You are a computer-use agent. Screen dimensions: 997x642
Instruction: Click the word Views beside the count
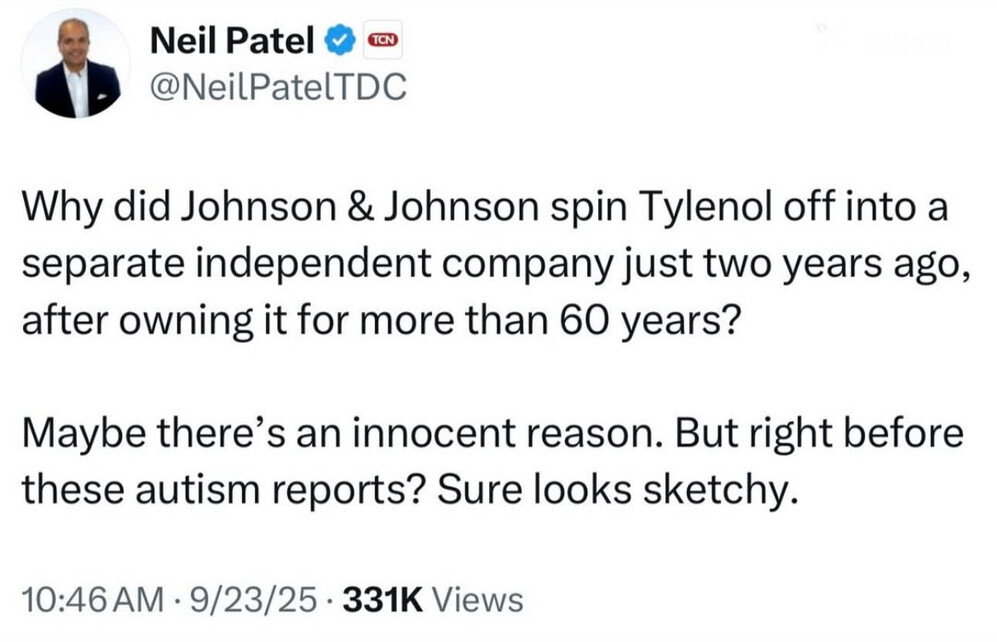coord(479,600)
